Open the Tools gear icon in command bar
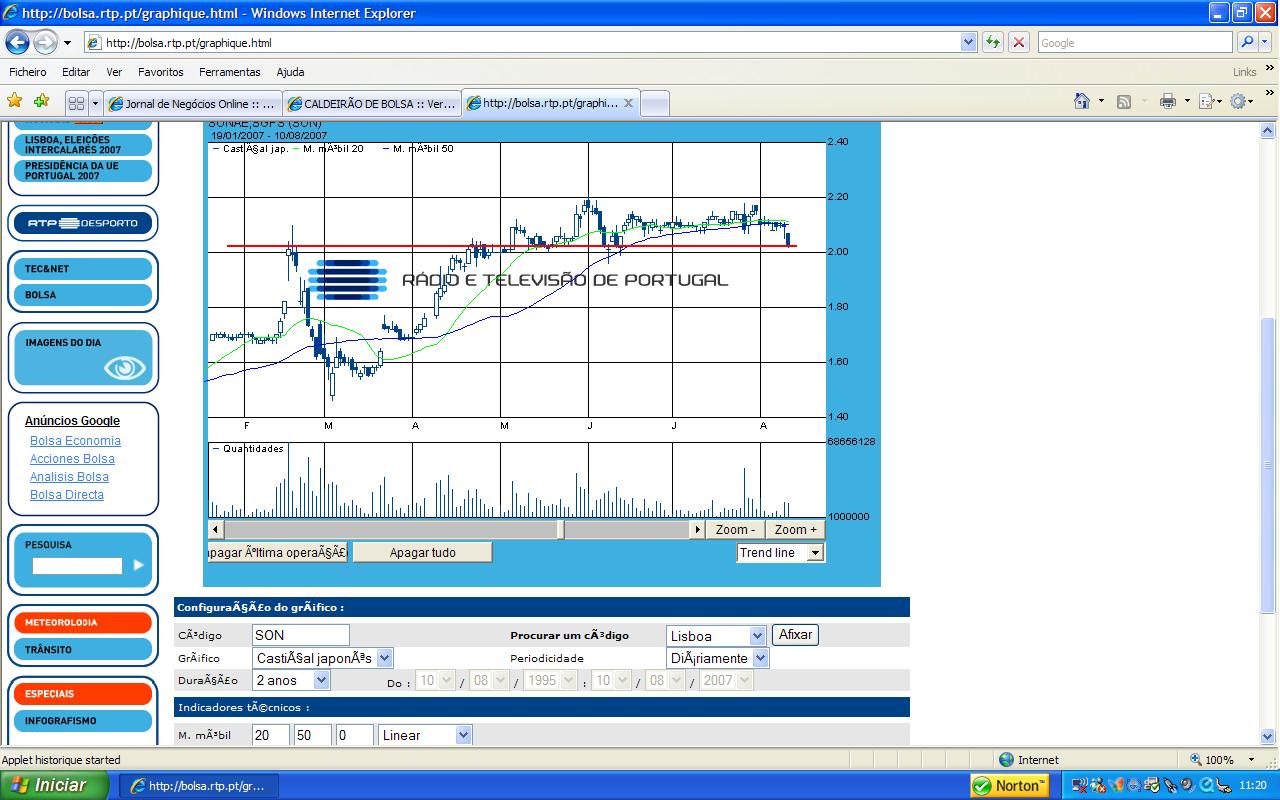Viewport: 1280px width, 800px height. click(1238, 101)
